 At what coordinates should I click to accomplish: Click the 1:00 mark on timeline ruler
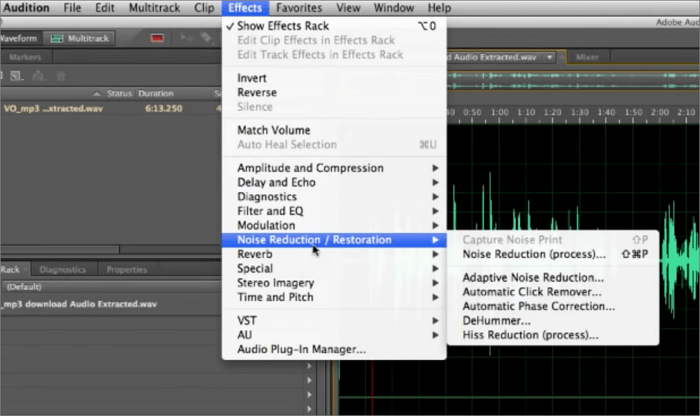point(500,112)
